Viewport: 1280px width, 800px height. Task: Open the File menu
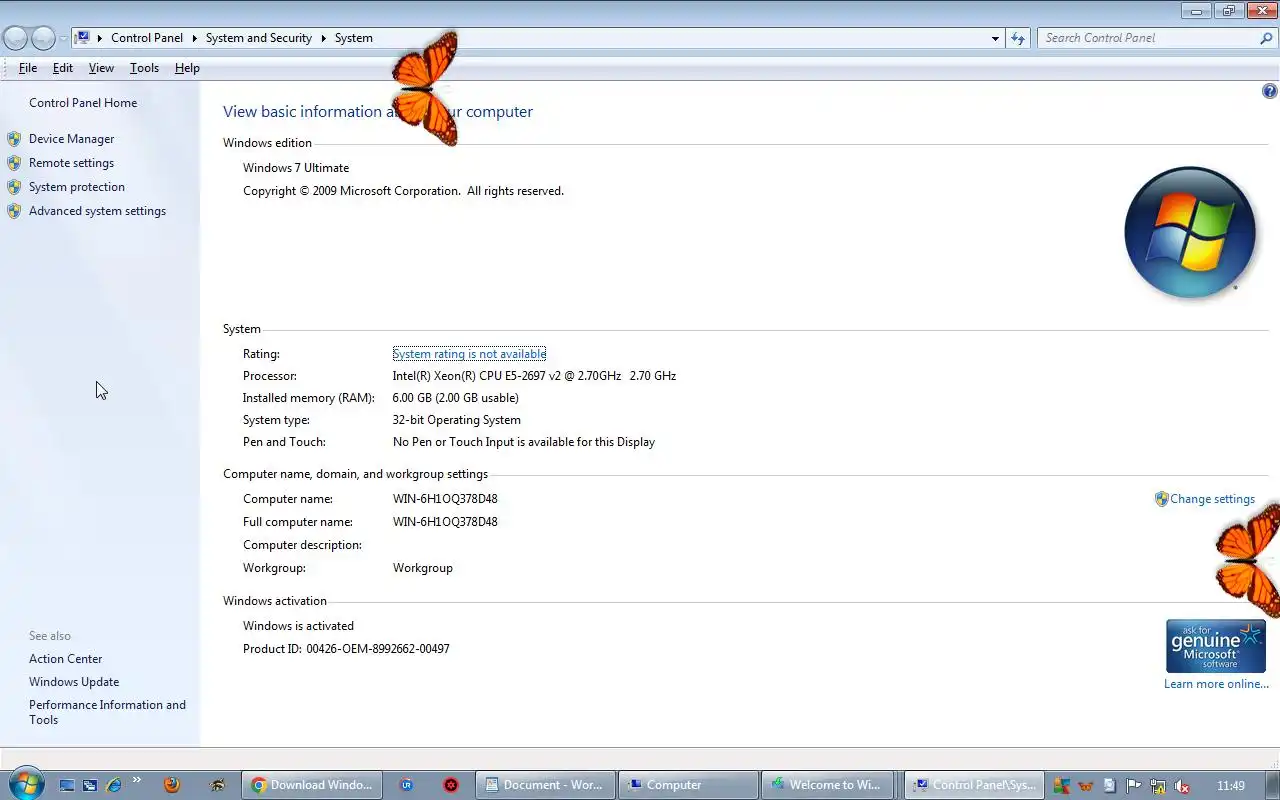(28, 68)
